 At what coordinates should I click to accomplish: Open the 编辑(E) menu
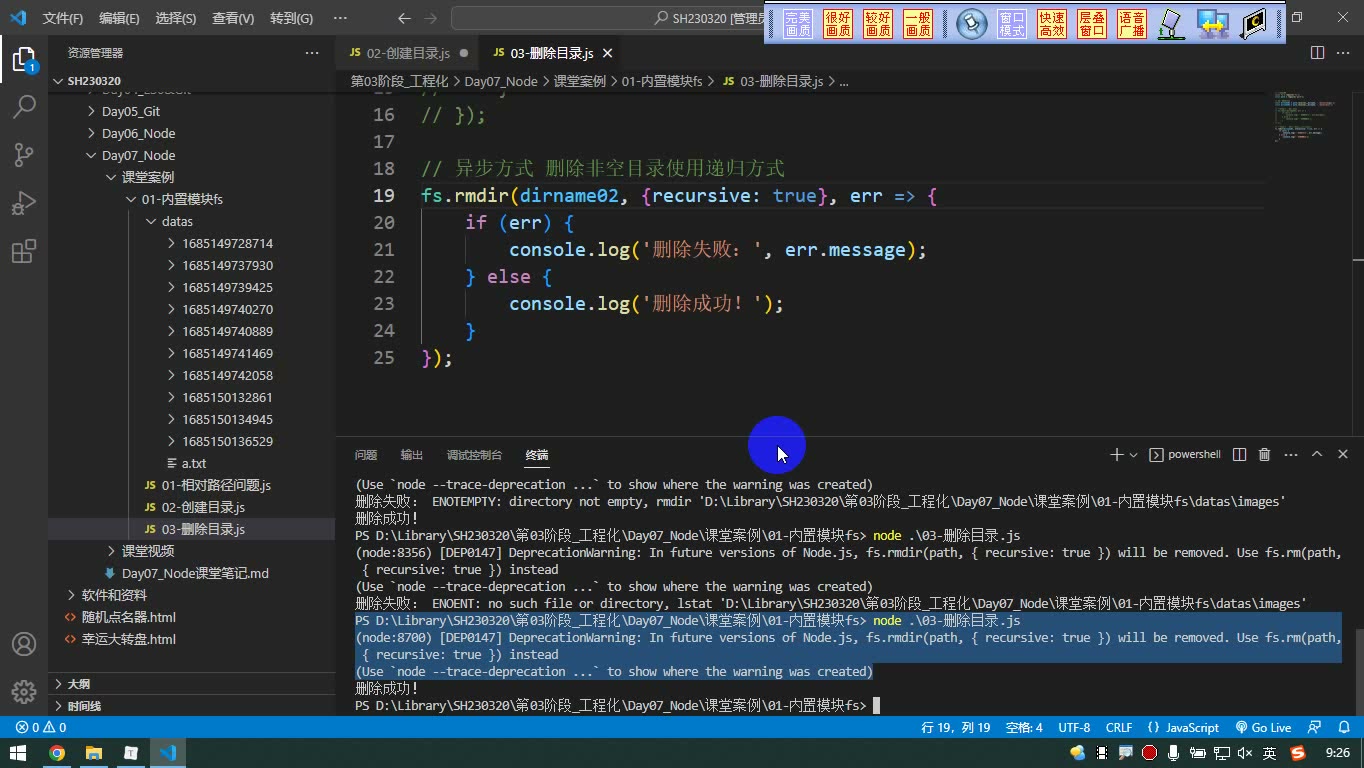tap(119, 18)
